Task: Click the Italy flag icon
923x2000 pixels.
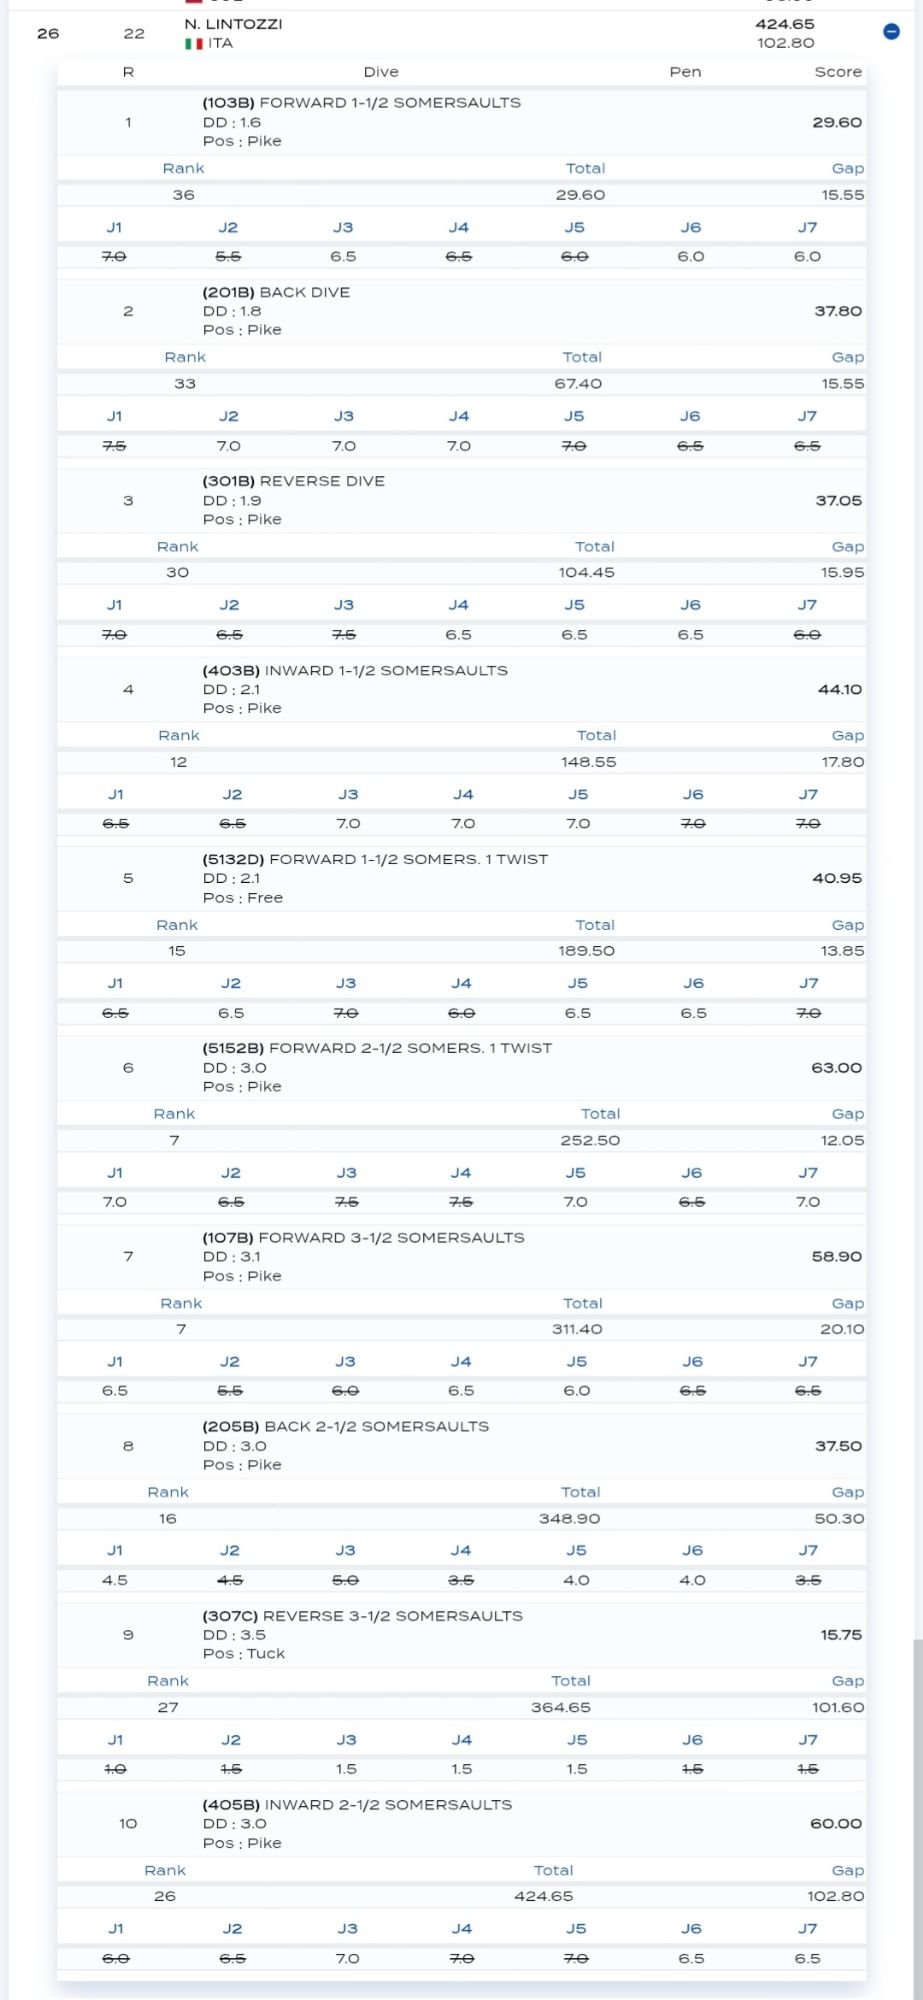Action: (193, 44)
